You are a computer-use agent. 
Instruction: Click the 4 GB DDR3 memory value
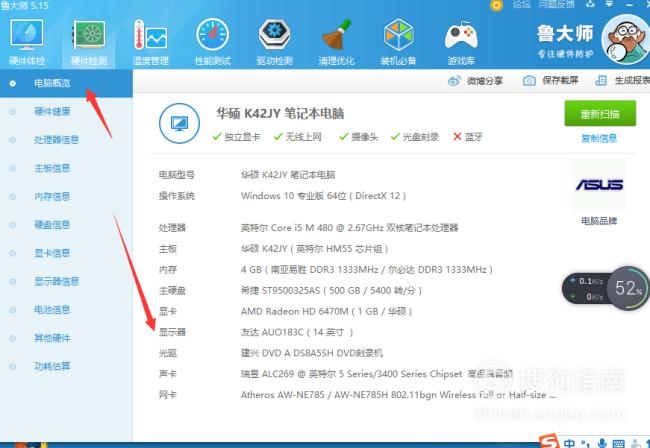[367, 270]
